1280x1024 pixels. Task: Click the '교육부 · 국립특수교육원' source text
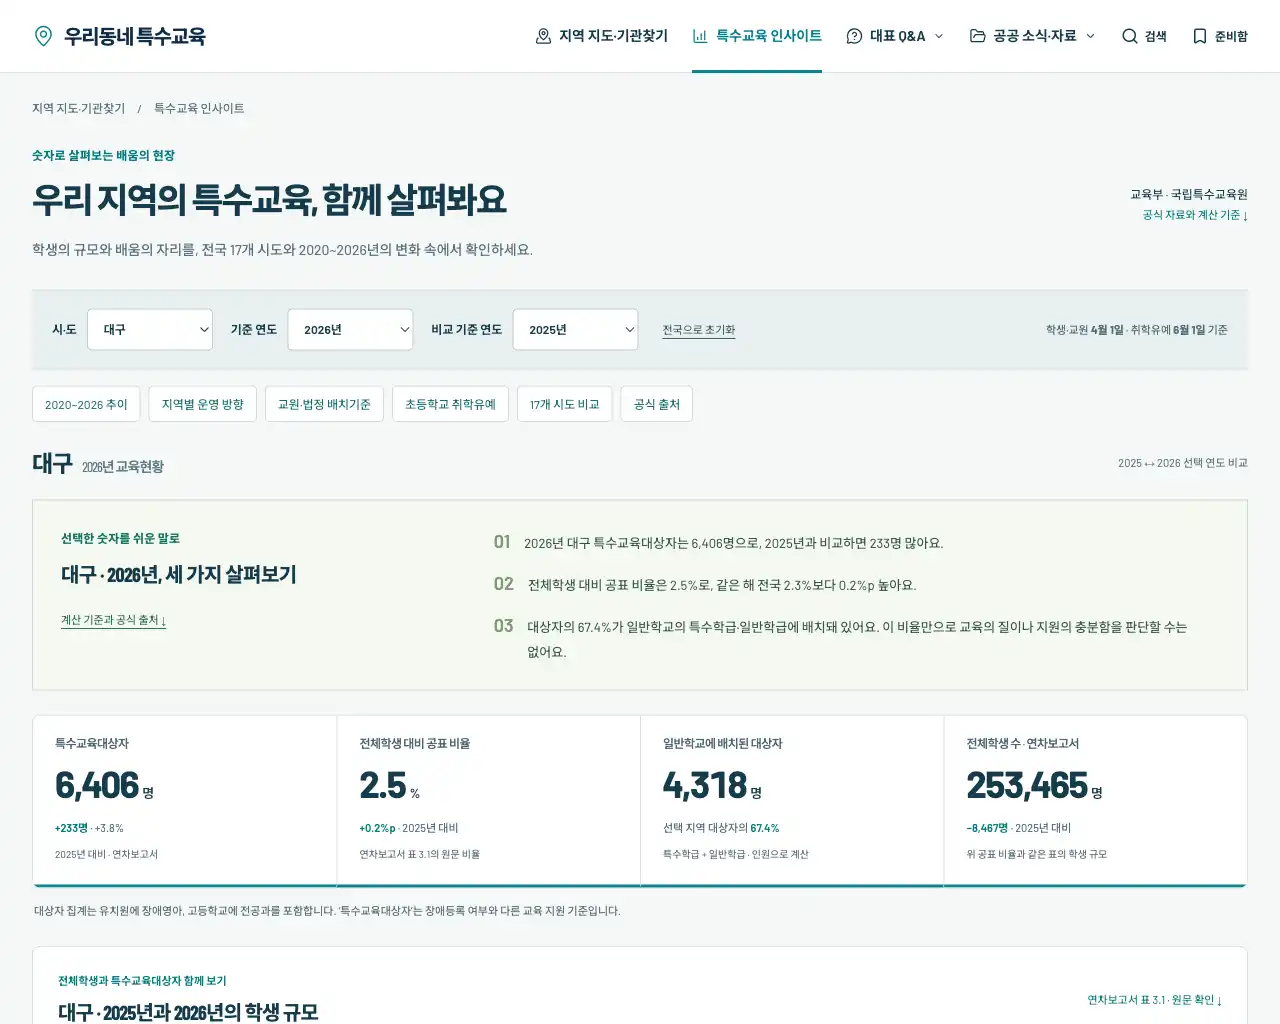click(1189, 194)
